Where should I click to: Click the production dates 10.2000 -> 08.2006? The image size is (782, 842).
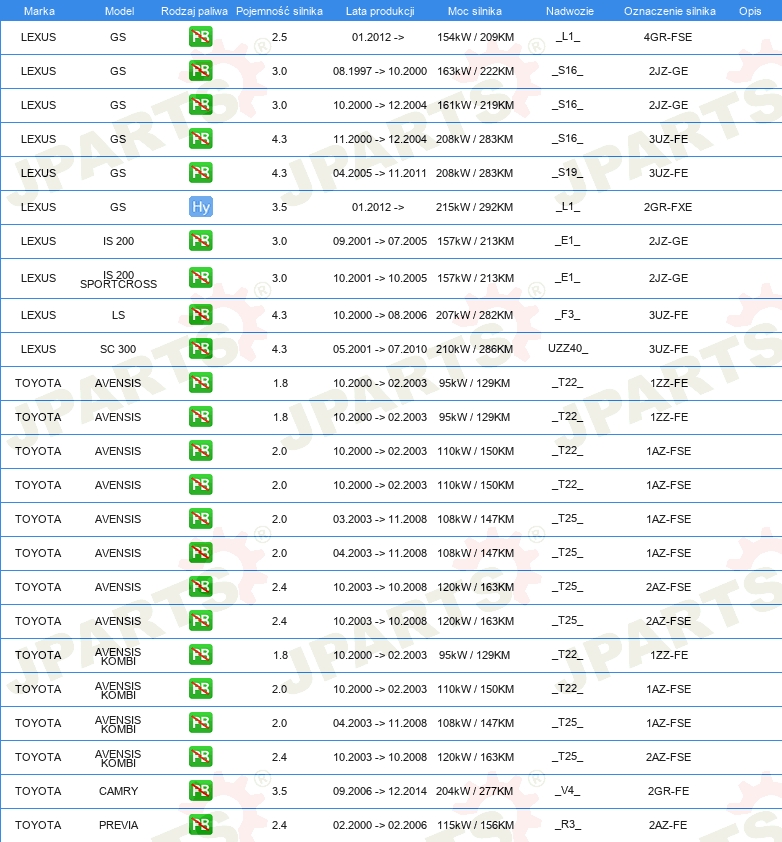[x=380, y=315]
